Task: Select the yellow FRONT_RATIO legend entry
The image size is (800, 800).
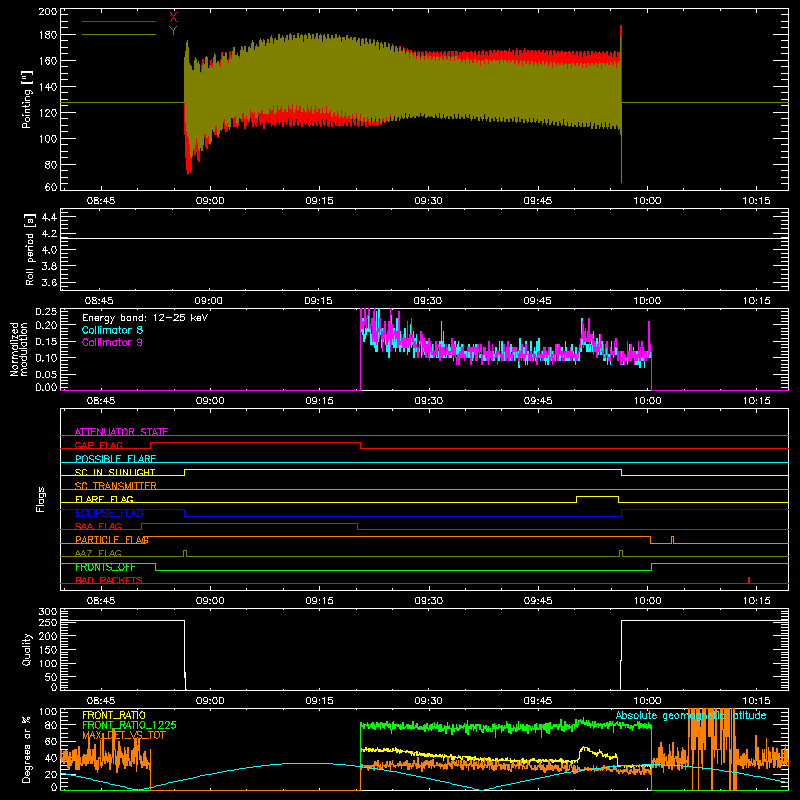Action: [114, 715]
